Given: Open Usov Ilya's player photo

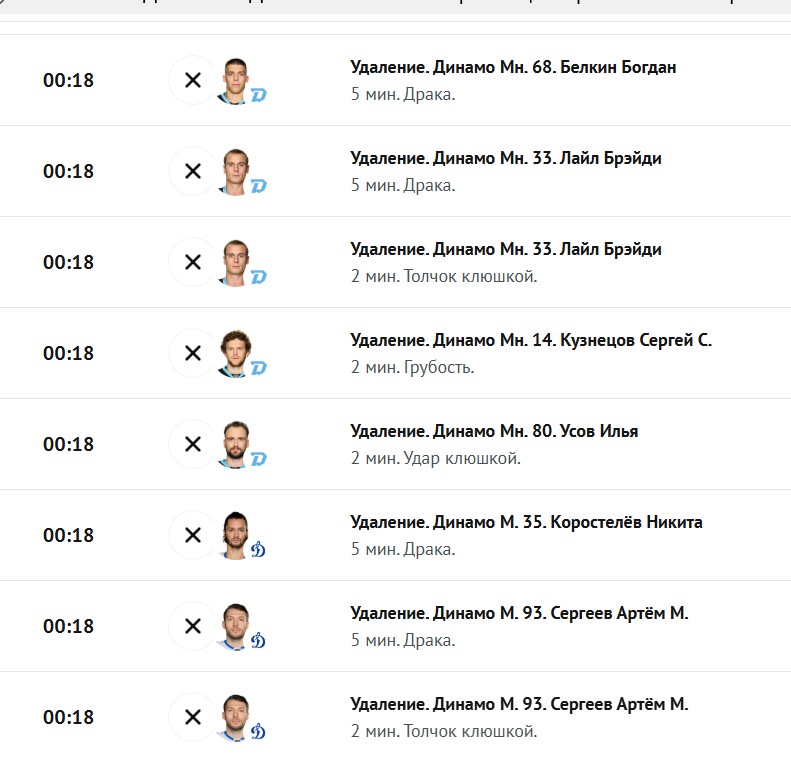Looking at the screenshot, I should [235, 445].
